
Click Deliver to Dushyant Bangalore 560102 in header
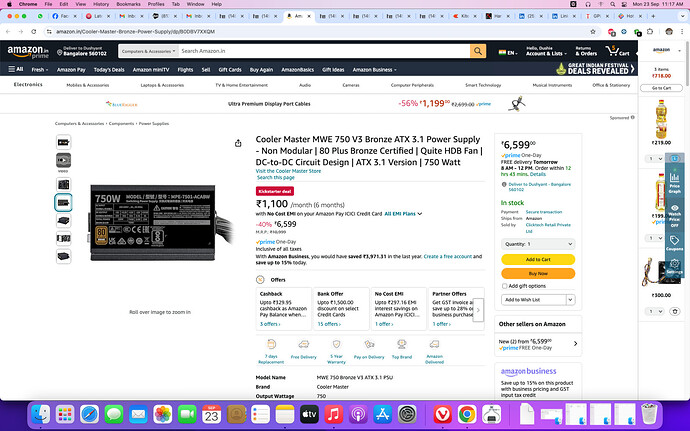pyautogui.click(x=82, y=51)
